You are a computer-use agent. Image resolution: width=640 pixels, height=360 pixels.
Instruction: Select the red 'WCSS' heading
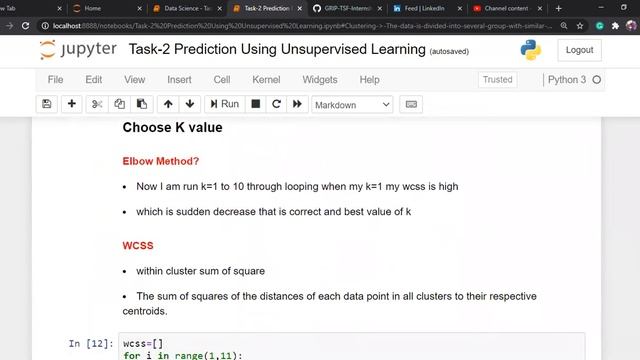138,246
